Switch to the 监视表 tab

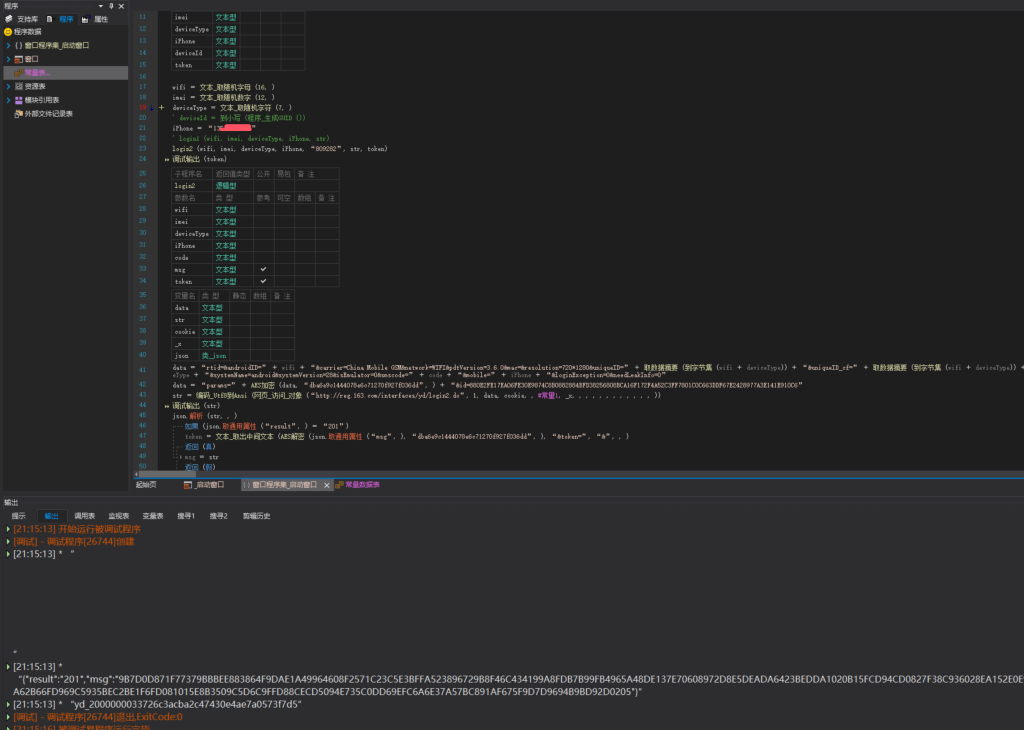point(119,516)
